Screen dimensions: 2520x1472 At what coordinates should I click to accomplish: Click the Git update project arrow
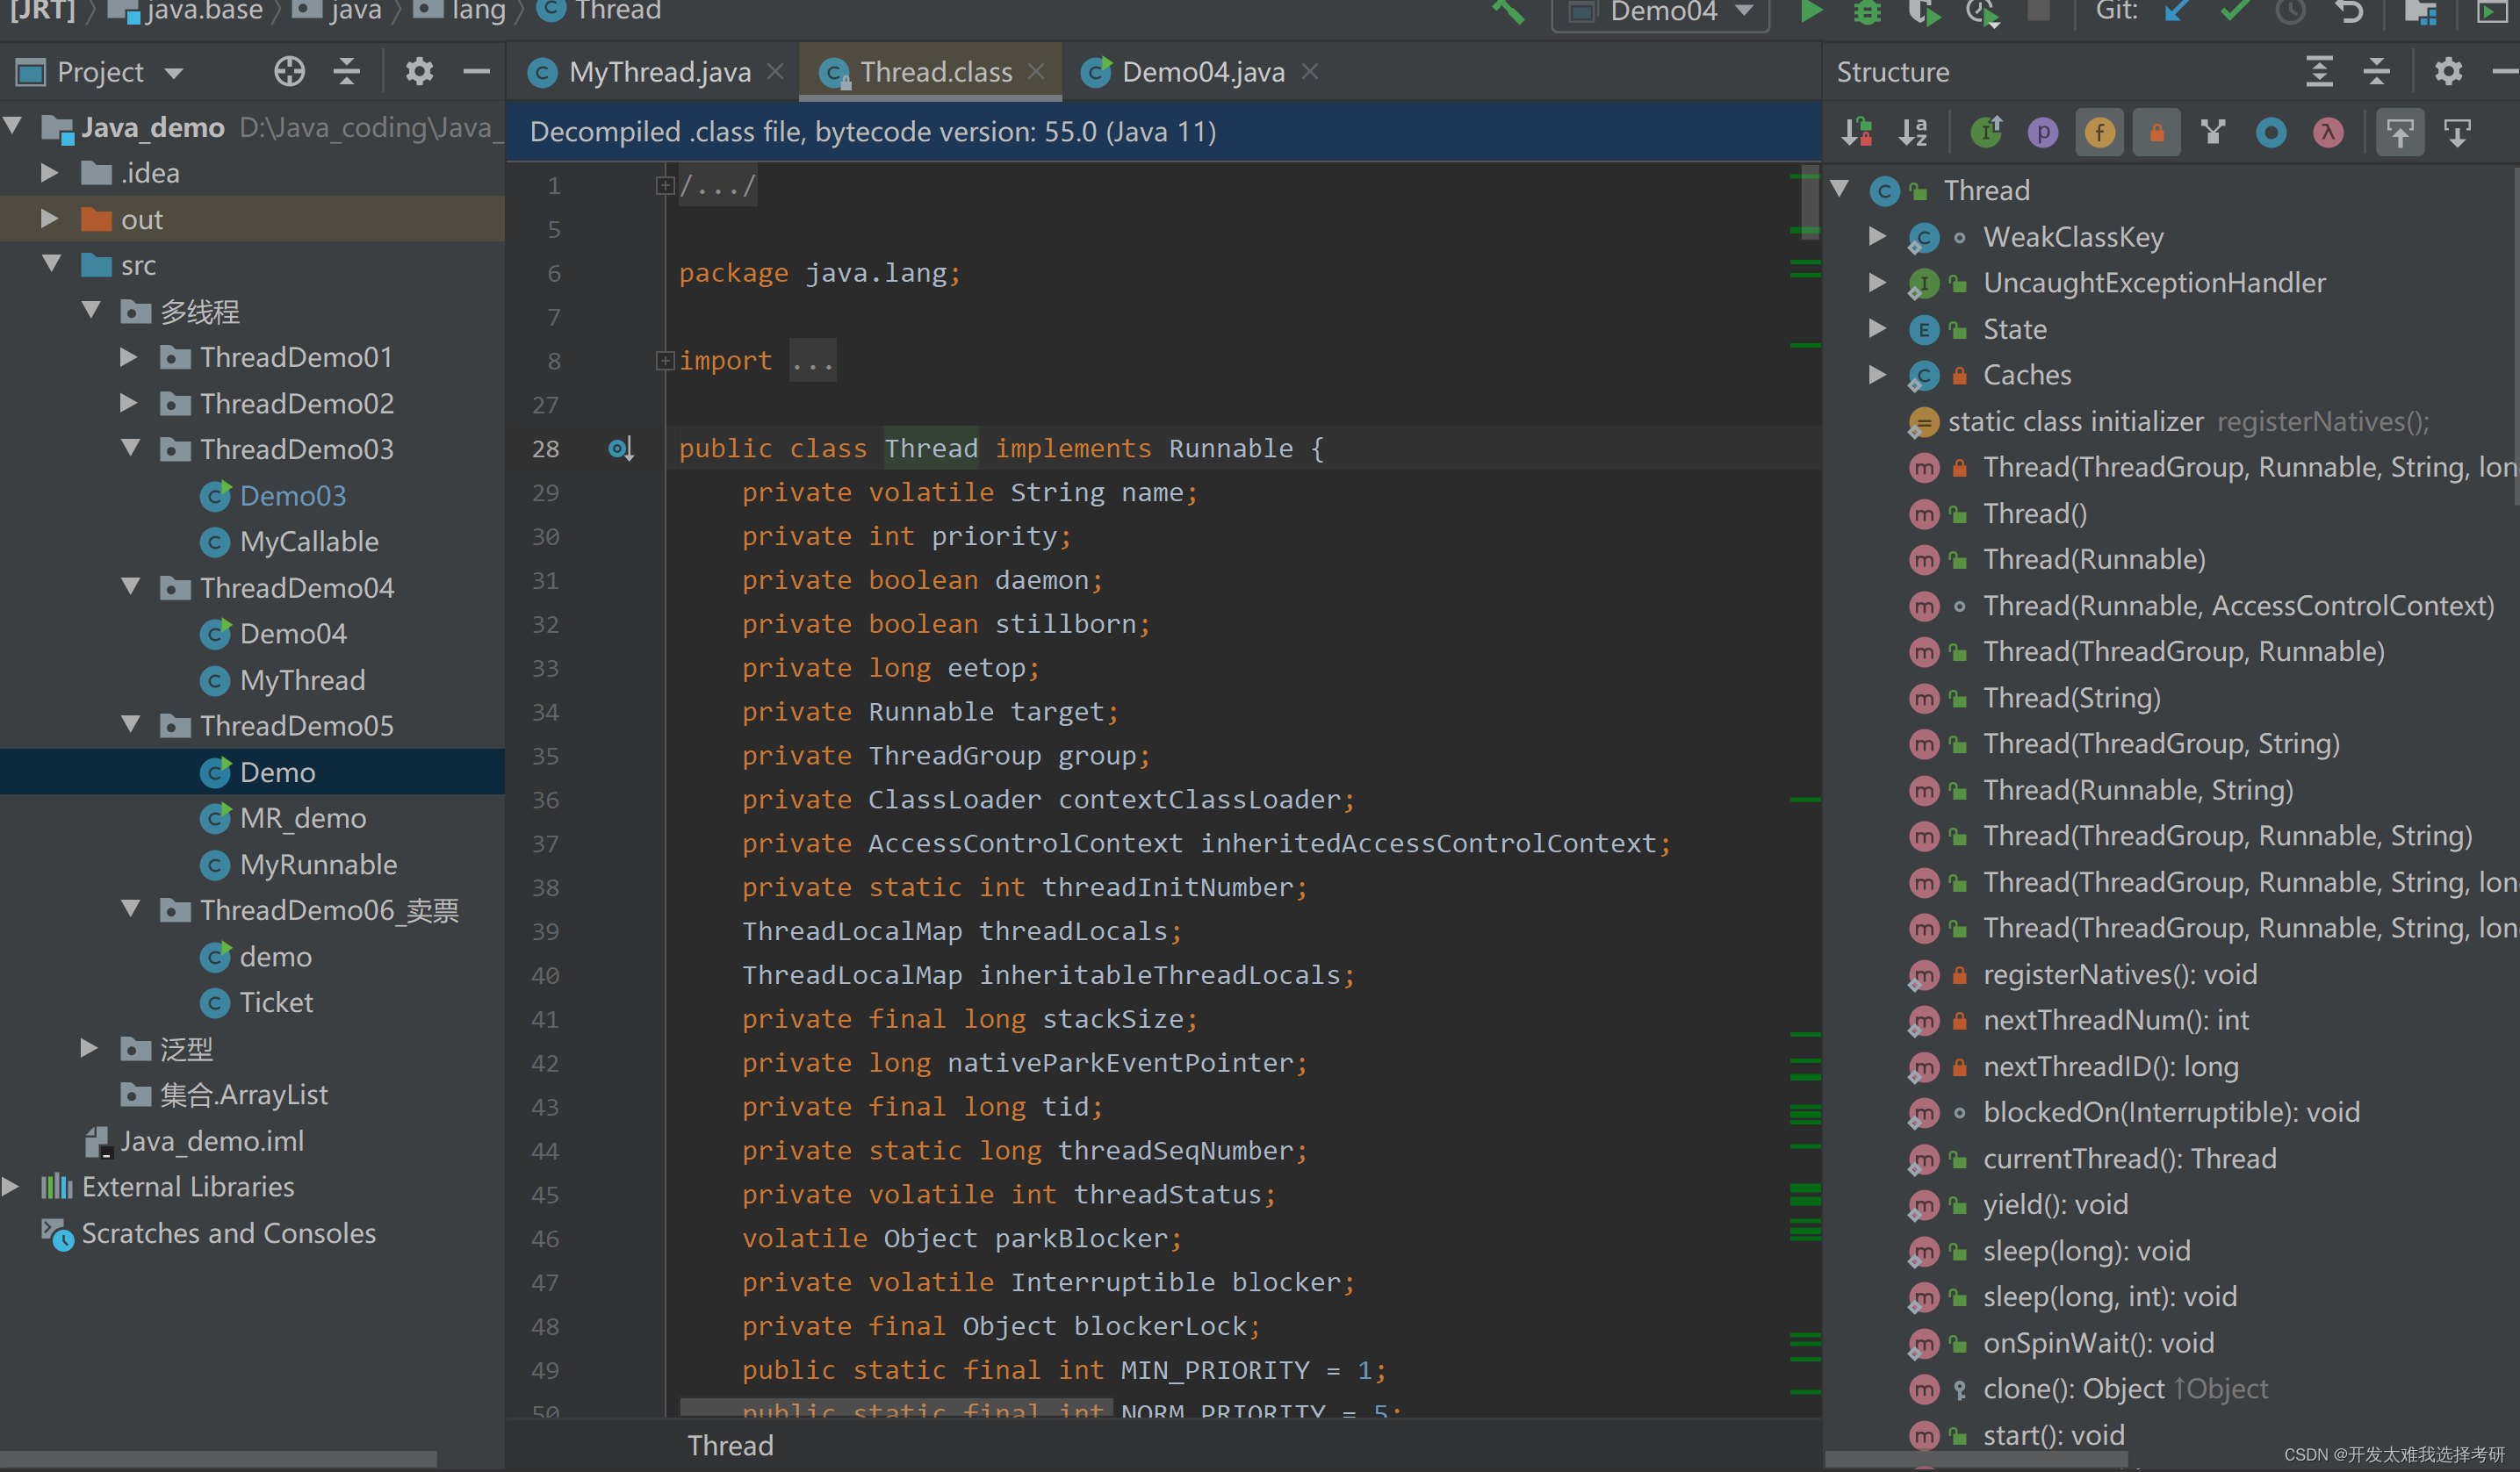pos(2176,12)
